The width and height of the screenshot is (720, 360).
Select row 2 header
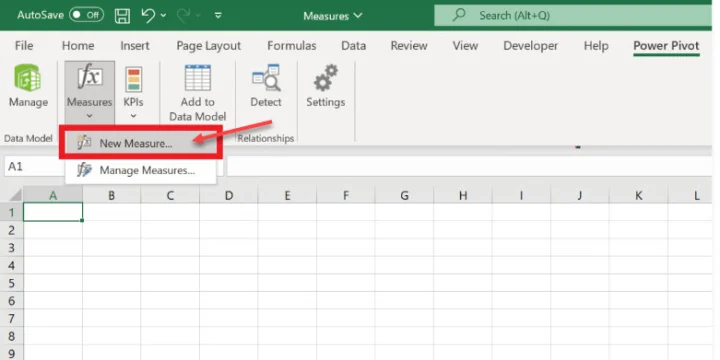pyautogui.click(x=11, y=230)
